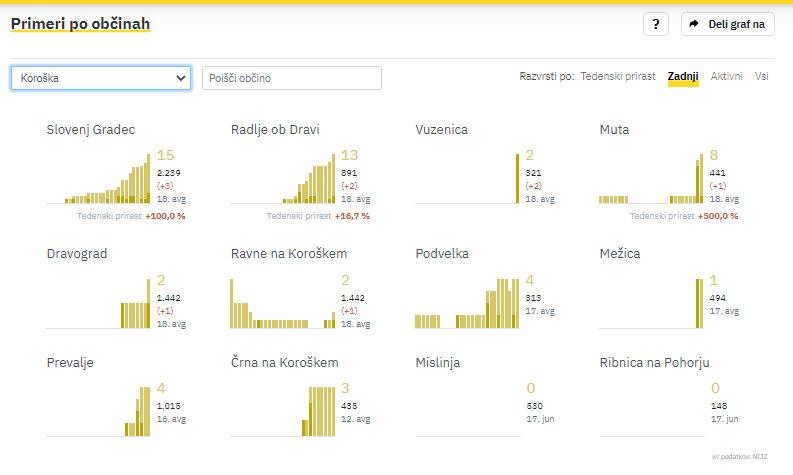
Task: Sort by Tedenski prirast
Action: click(618, 76)
